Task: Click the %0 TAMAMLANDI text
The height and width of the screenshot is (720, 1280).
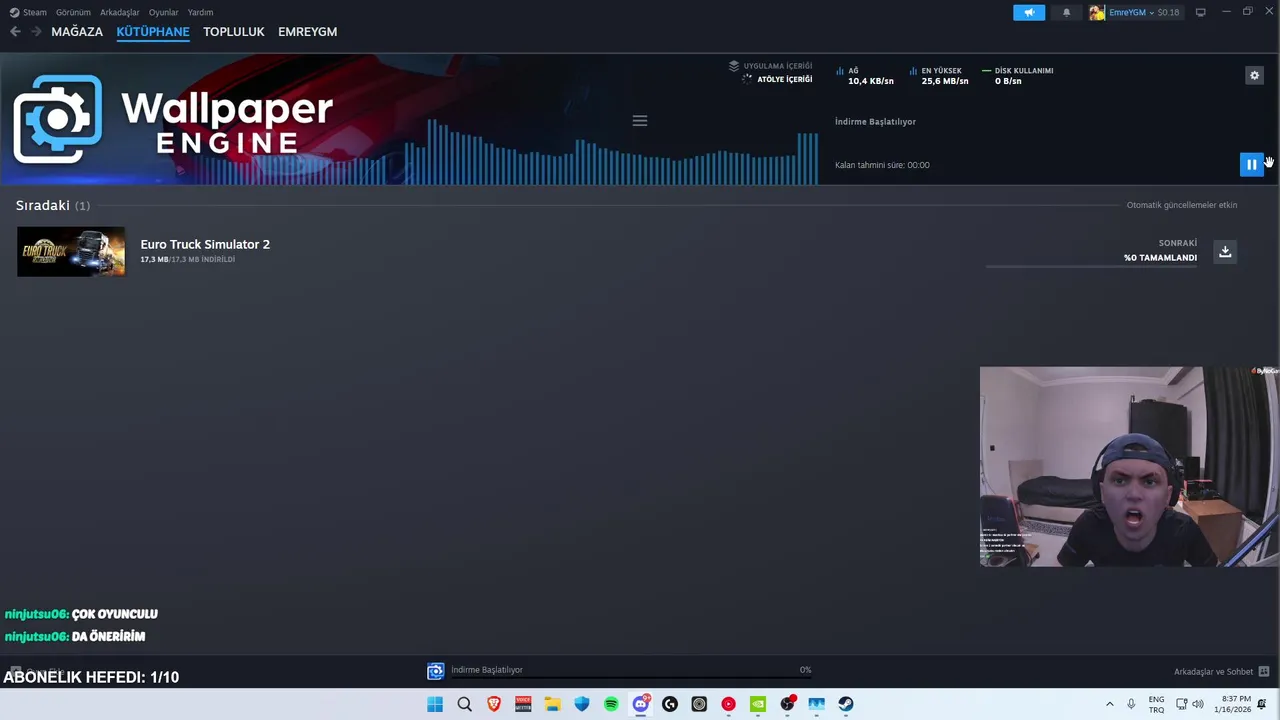Action: click(1160, 258)
